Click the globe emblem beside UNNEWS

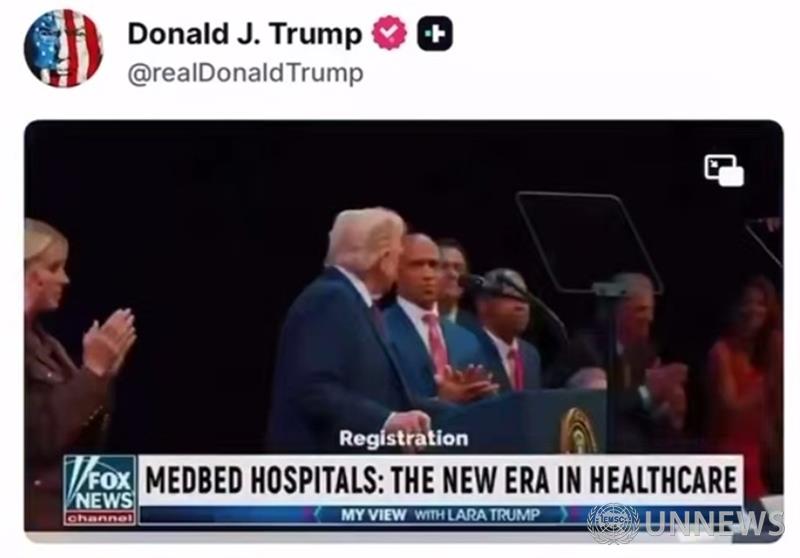coord(613,522)
